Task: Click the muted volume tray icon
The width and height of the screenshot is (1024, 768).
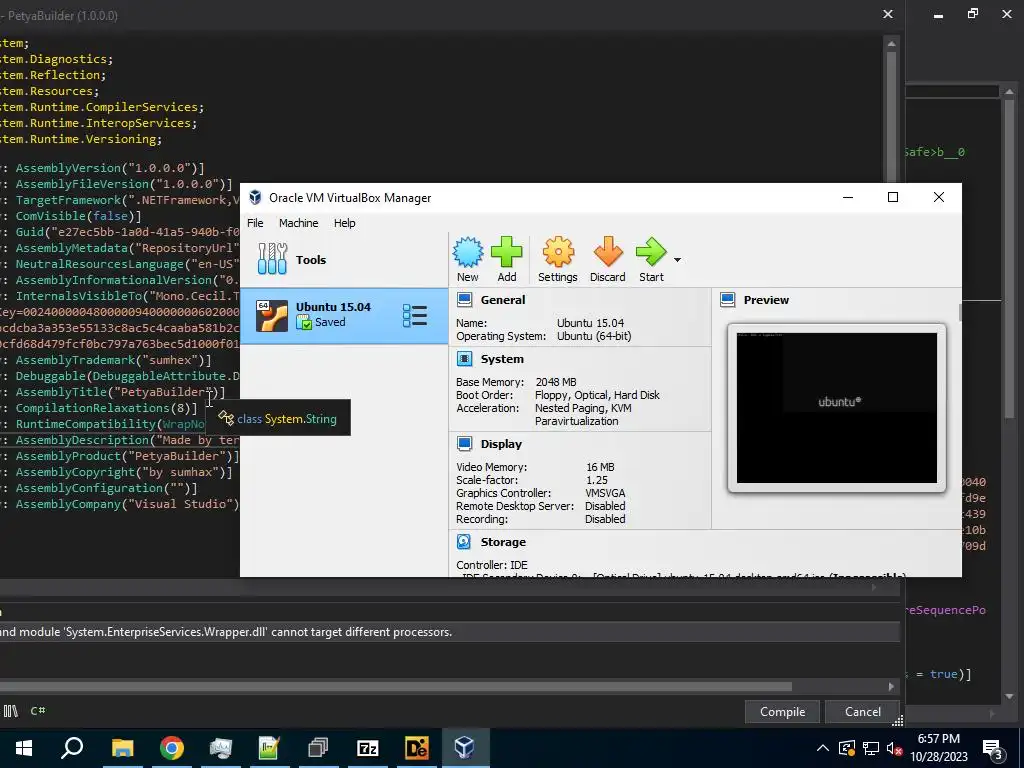Action: pyautogui.click(x=894, y=749)
